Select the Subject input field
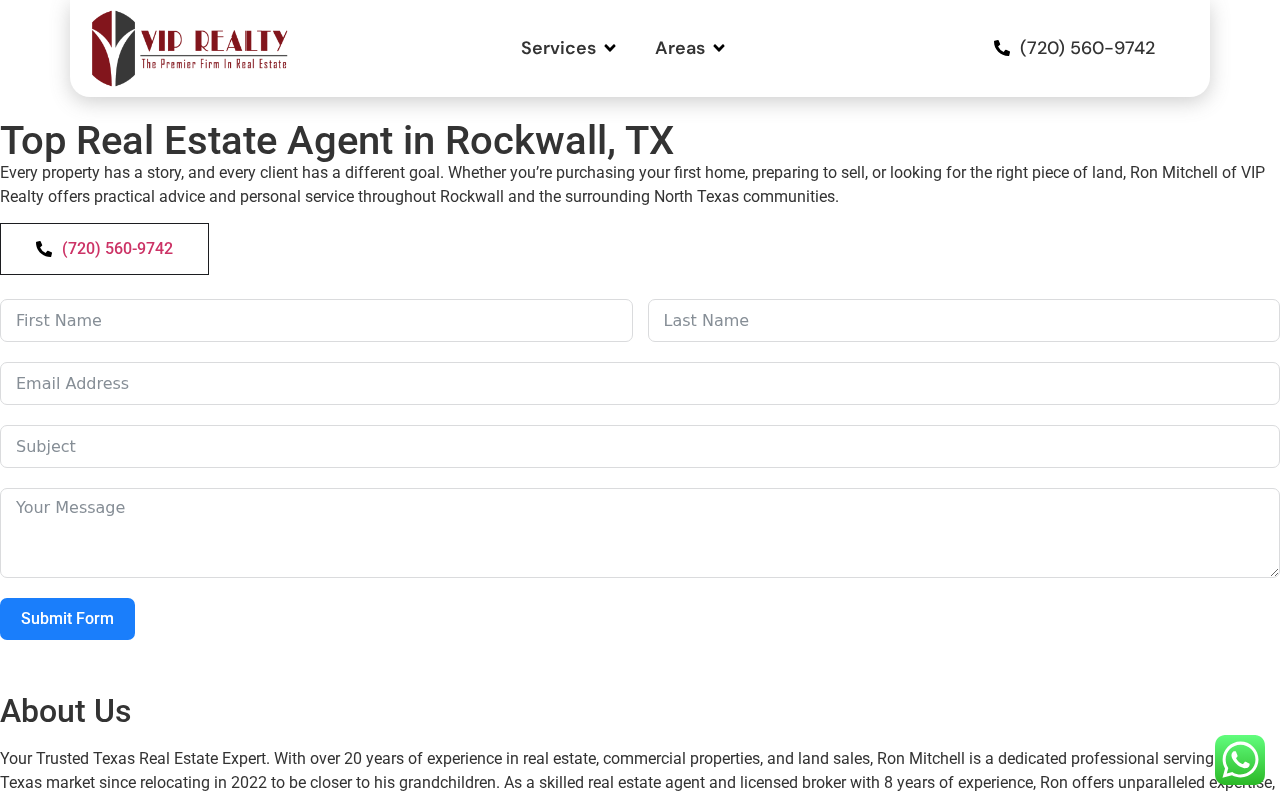 tap(640, 447)
